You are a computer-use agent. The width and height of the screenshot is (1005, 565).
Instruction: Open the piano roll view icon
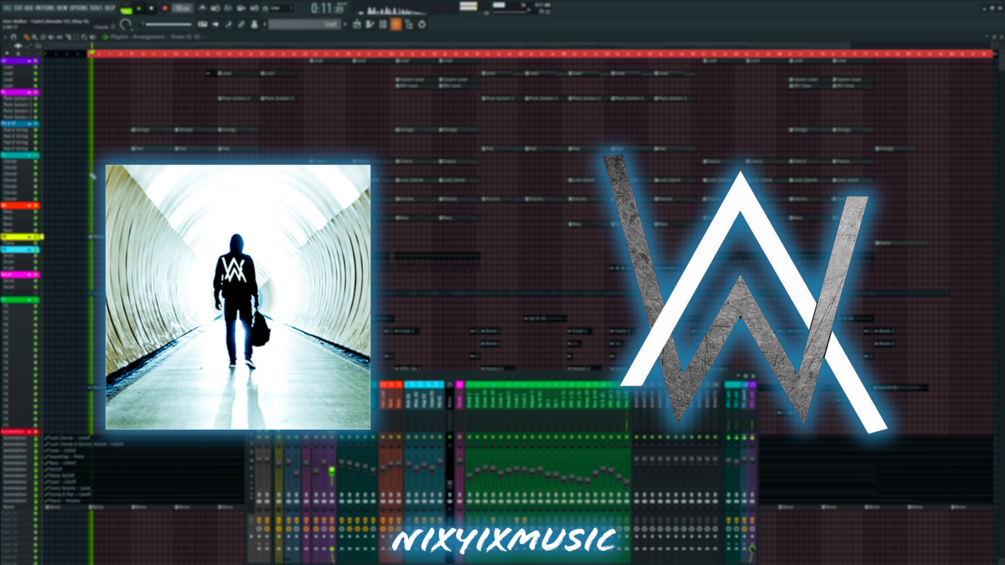click(x=370, y=24)
